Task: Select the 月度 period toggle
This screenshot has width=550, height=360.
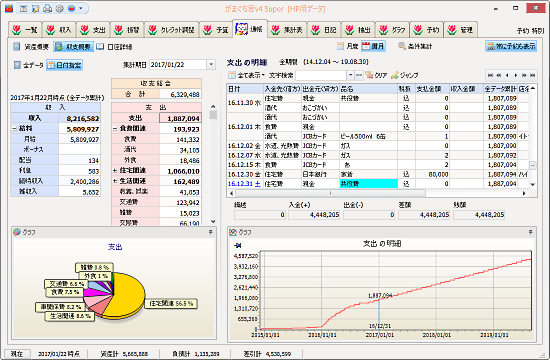Action: click(x=348, y=46)
